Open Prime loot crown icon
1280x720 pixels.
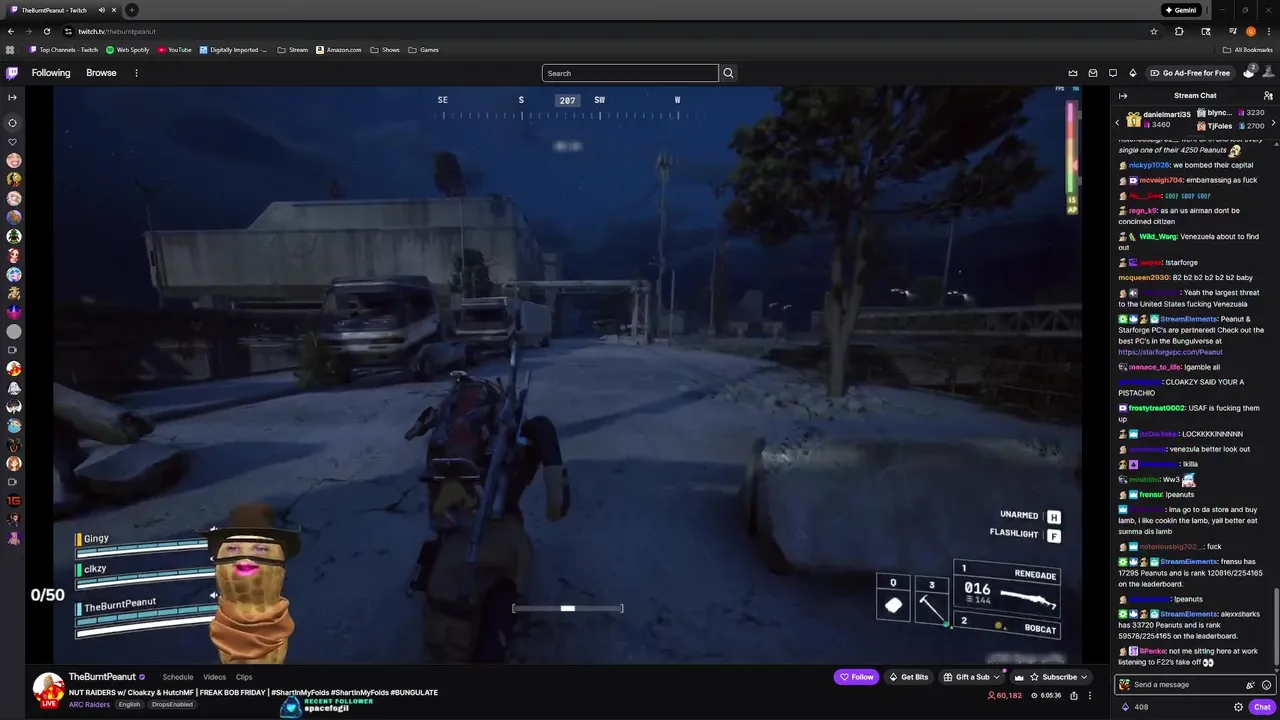(x=1073, y=73)
